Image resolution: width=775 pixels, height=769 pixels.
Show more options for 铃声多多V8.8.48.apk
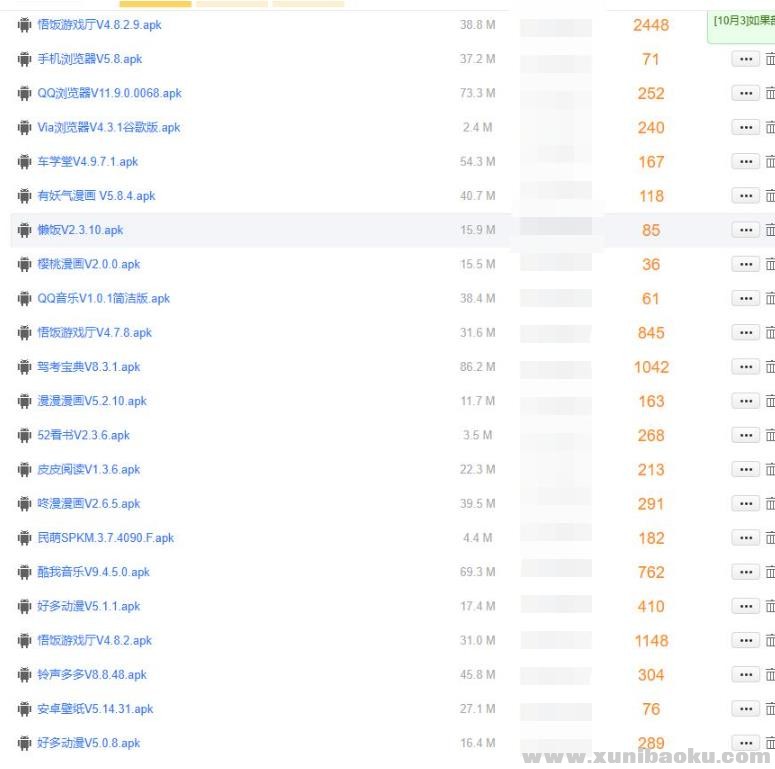click(745, 675)
